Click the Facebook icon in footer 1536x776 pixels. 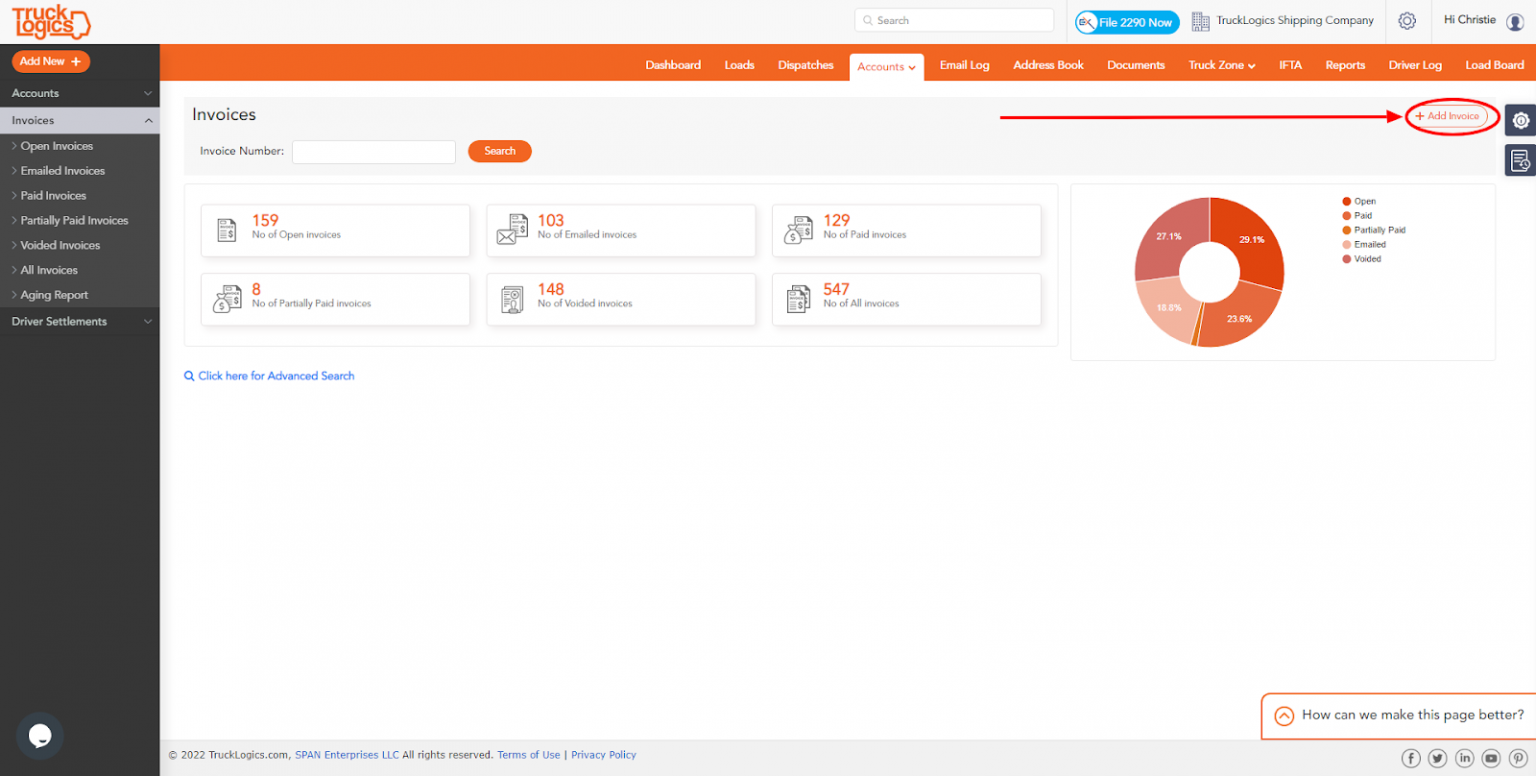click(x=1411, y=758)
